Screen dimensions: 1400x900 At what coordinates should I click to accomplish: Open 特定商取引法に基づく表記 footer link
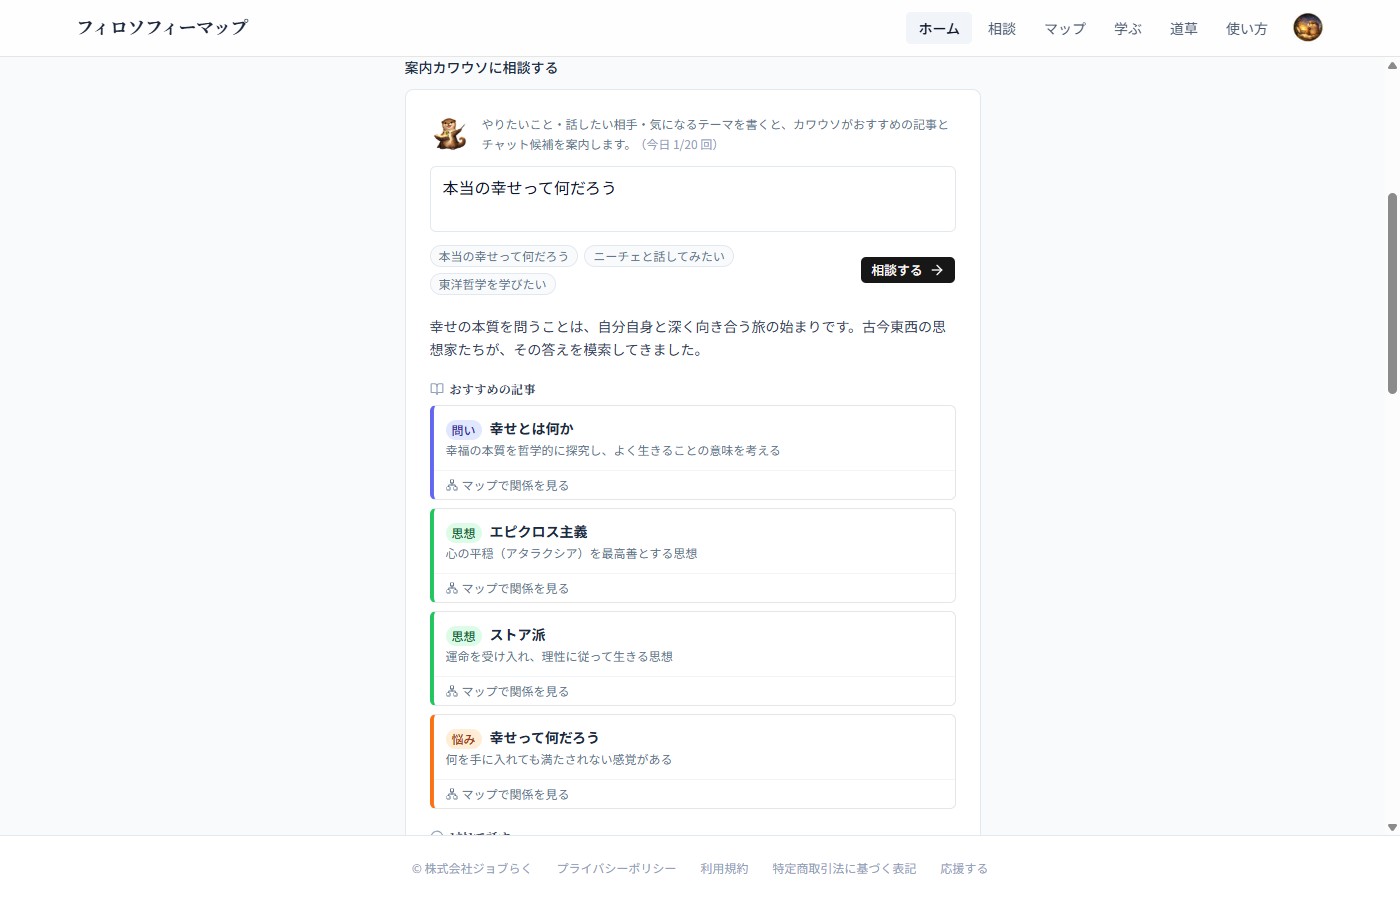[844, 869]
